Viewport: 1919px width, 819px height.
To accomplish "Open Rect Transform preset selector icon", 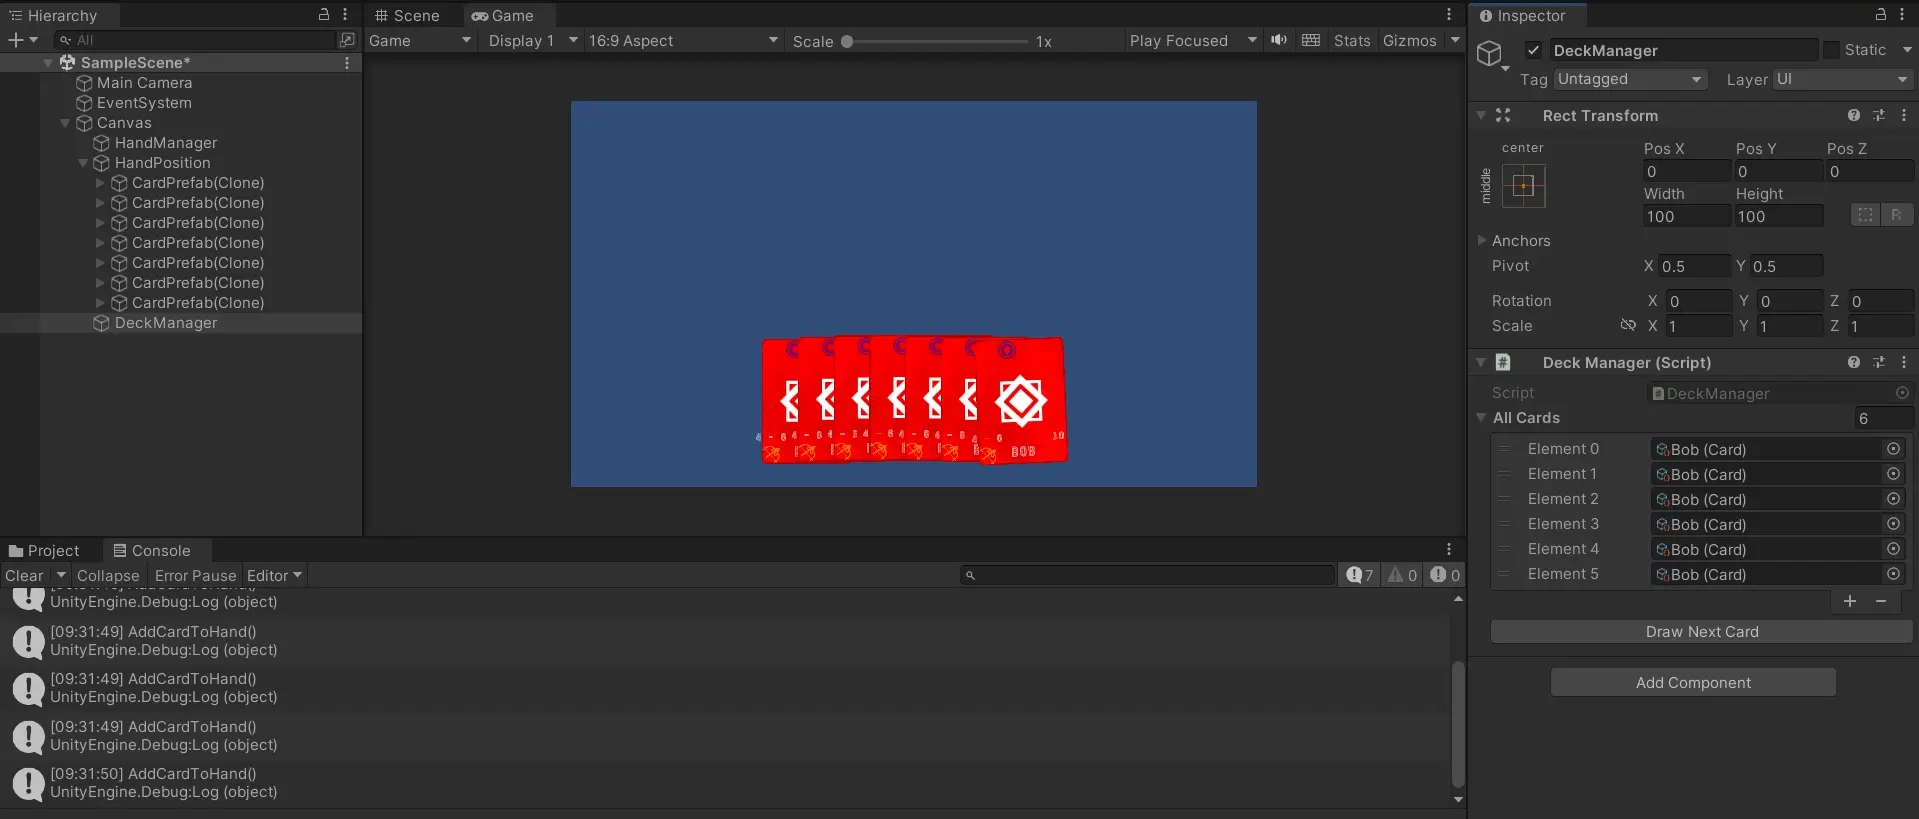I will coord(1879,115).
